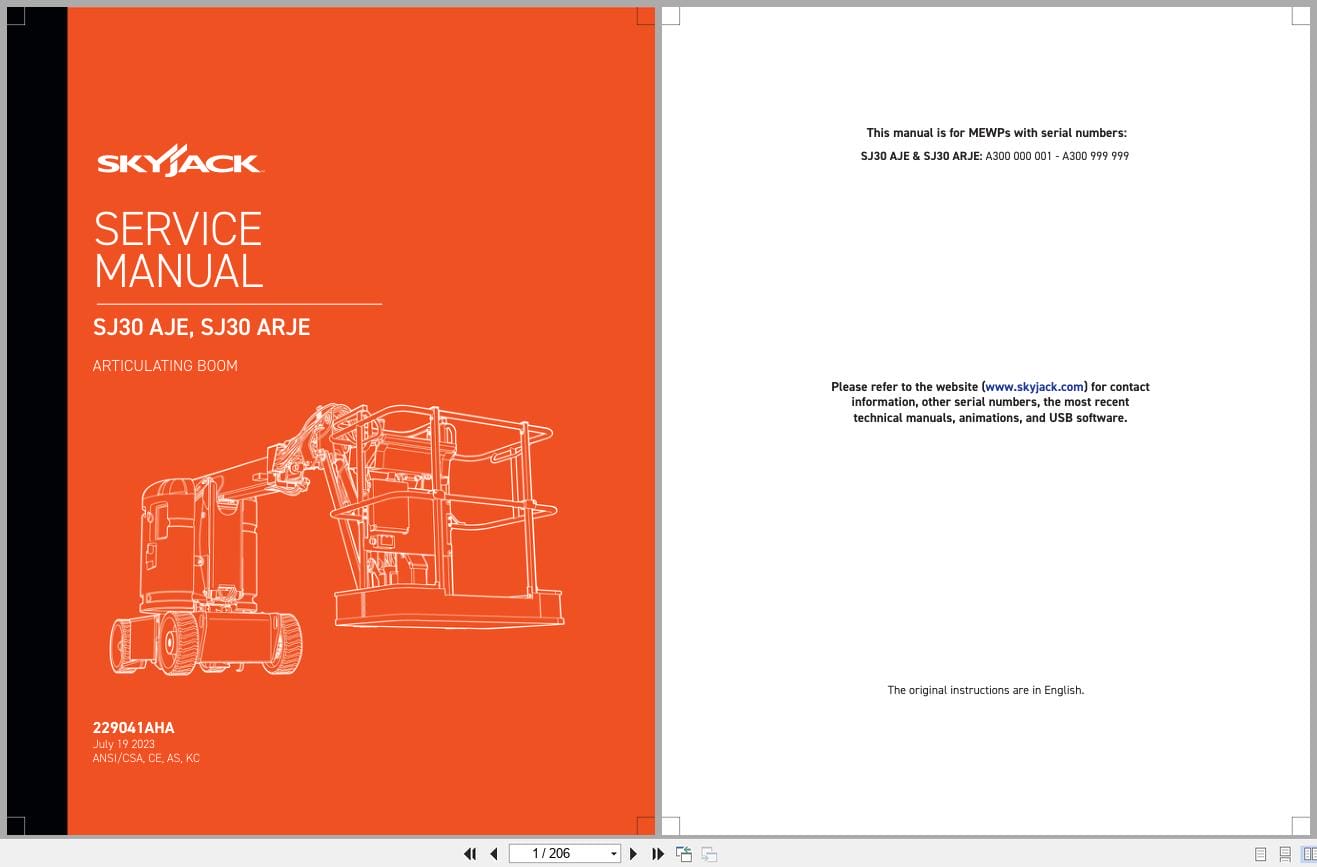Open the page number dropdown list
The height and width of the screenshot is (867, 1317).
pos(612,854)
